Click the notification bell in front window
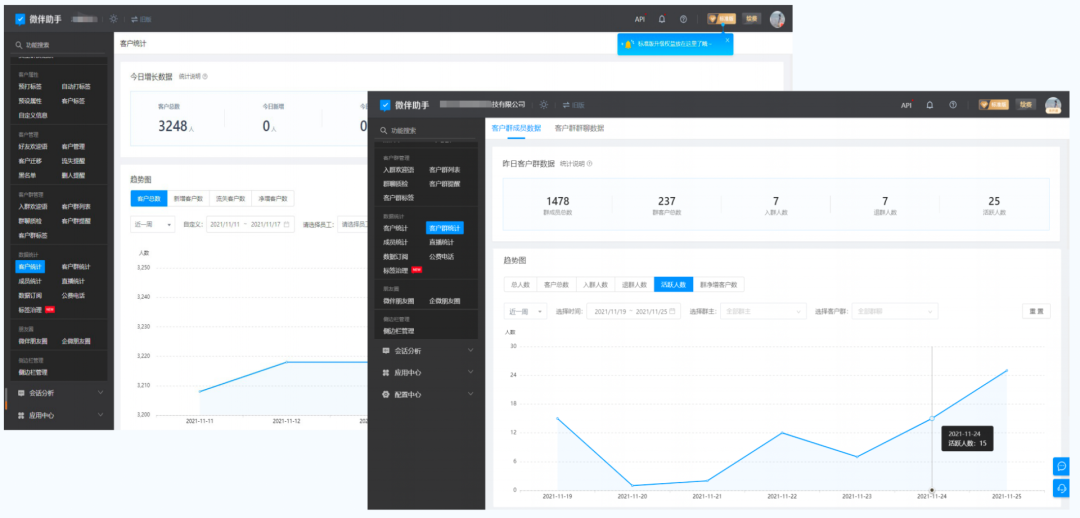Viewport: 1080px width, 518px height. pyautogui.click(x=930, y=105)
